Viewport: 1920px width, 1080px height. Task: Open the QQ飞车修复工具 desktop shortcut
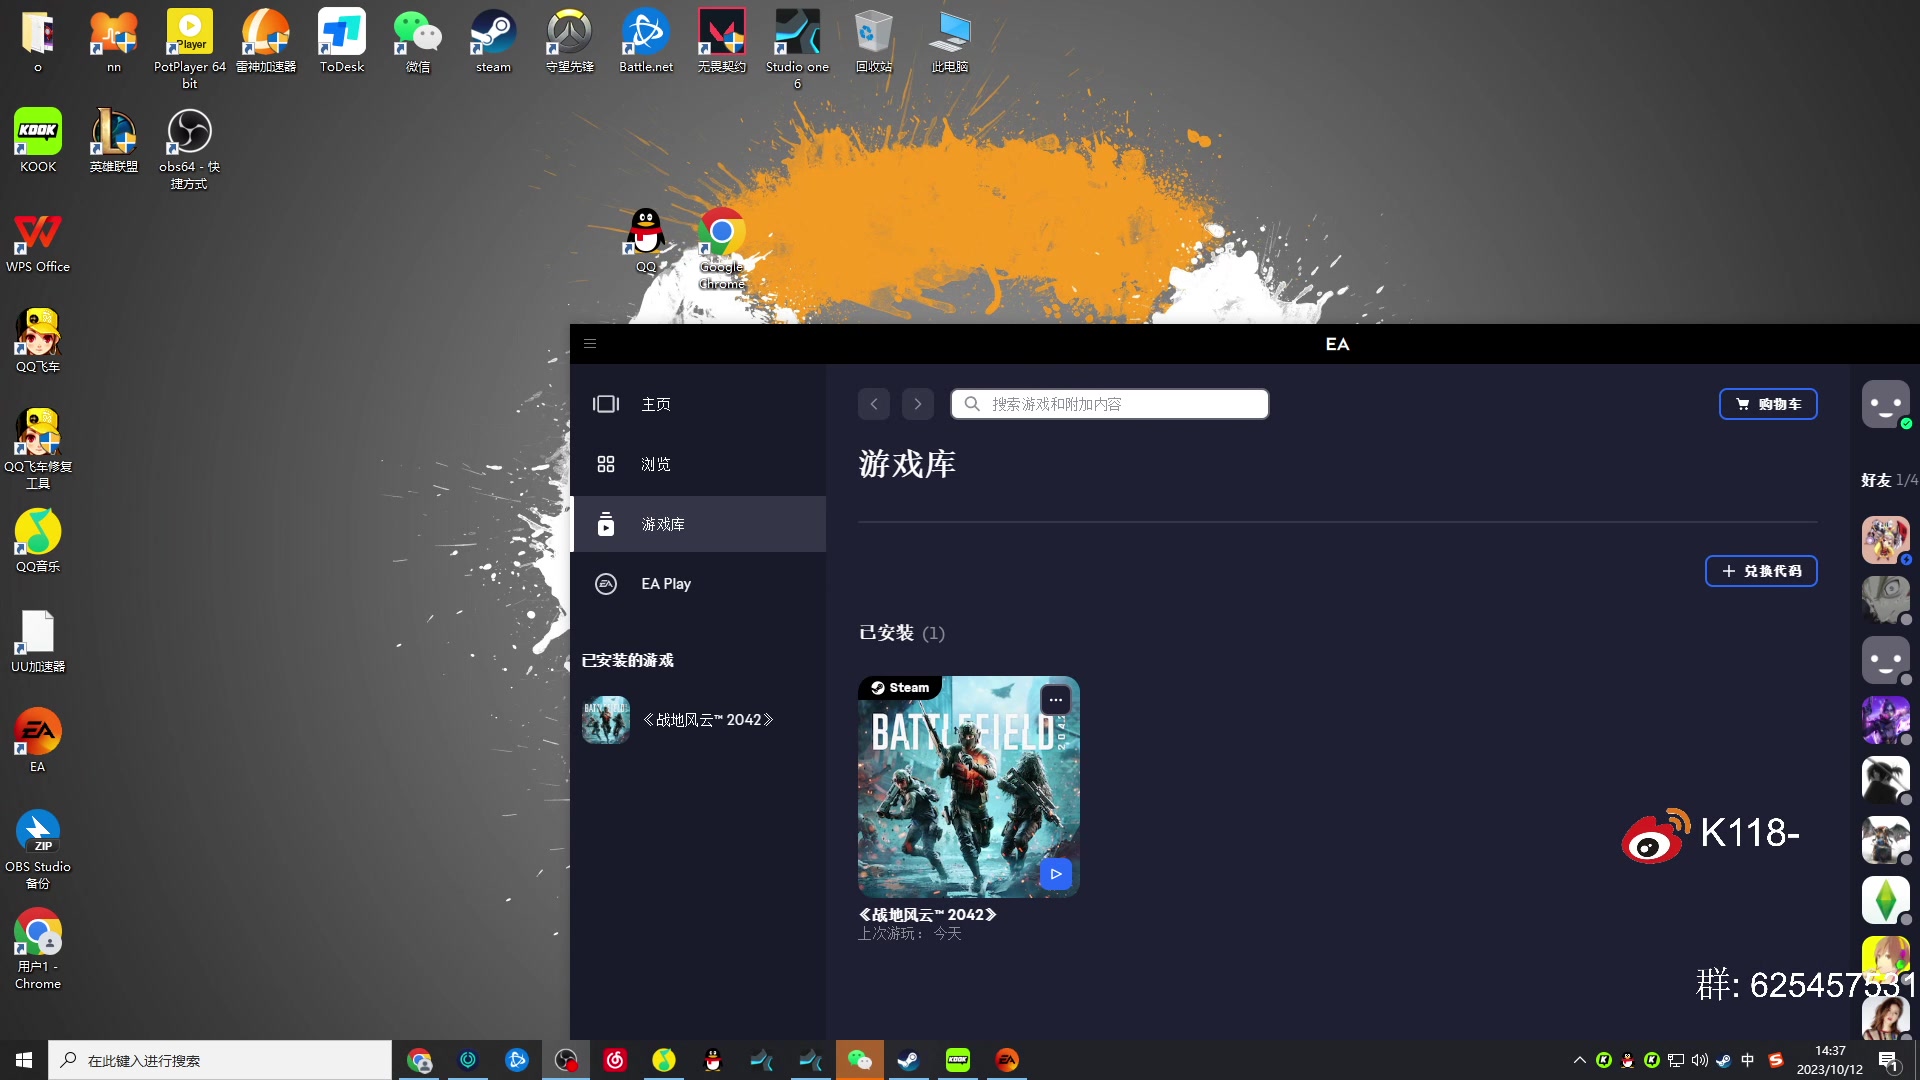(38, 448)
